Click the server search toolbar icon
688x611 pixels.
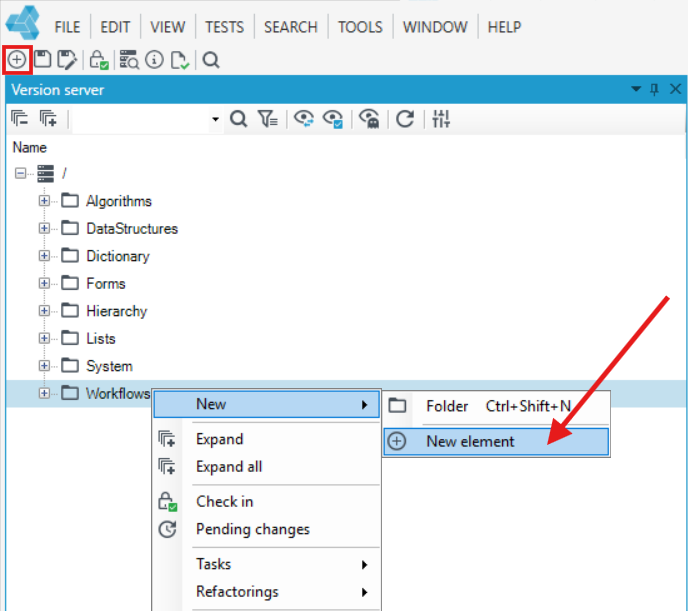[x=129, y=60]
